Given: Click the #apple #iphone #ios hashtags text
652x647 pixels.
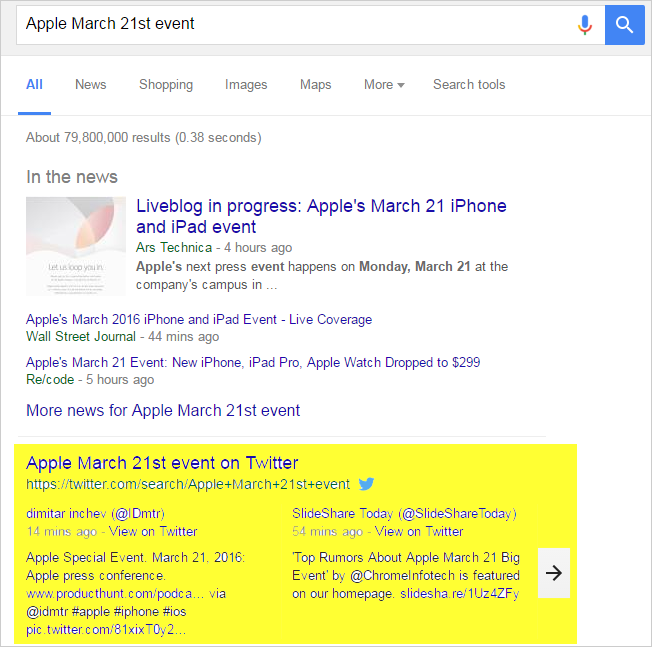Looking at the screenshot, I should (x=129, y=612).
